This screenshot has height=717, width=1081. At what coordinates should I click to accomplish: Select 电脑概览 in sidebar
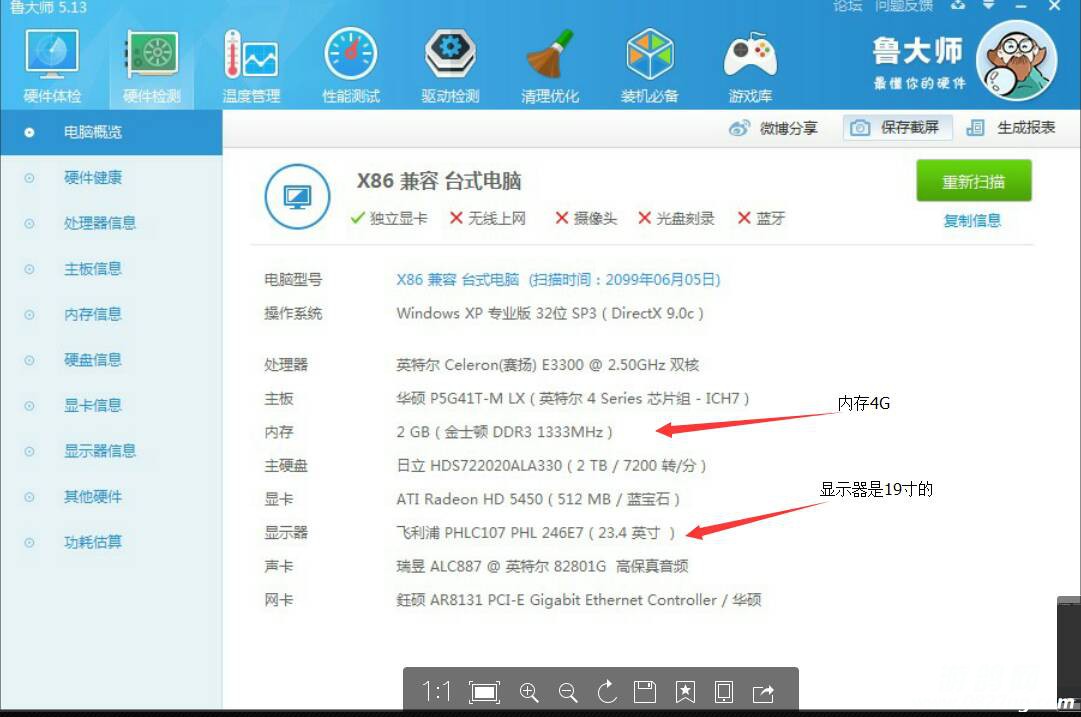point(111,132)
